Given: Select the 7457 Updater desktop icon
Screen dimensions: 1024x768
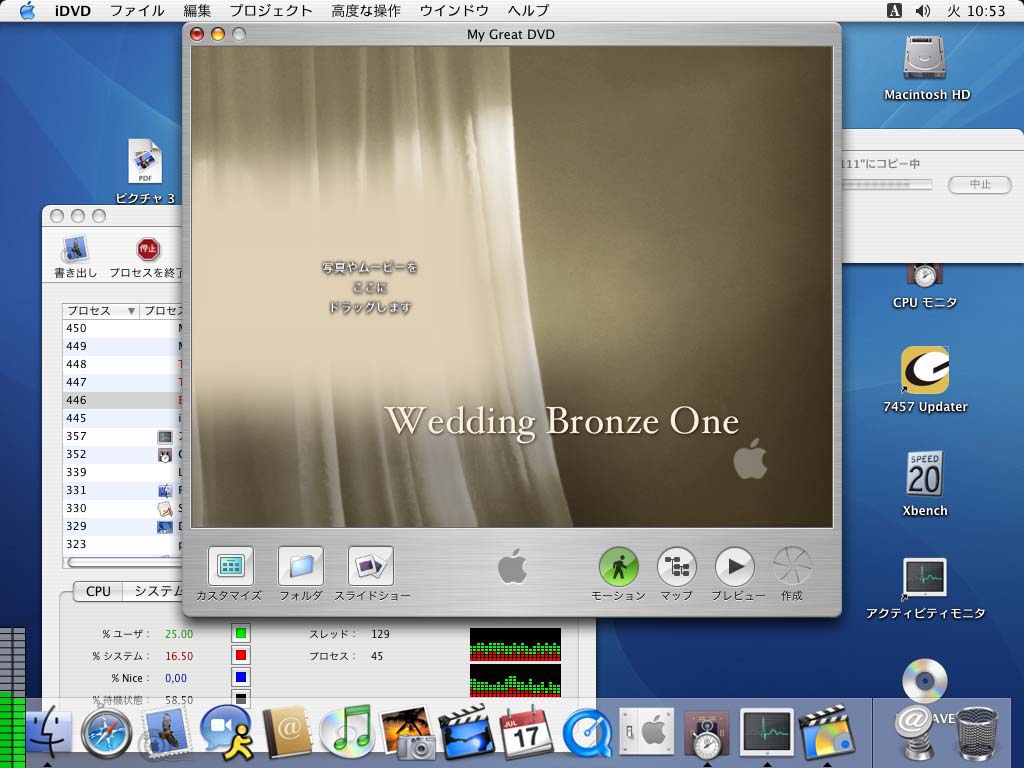Looking at the screenshot, I should pyautogui.click(x=925, y=370).
